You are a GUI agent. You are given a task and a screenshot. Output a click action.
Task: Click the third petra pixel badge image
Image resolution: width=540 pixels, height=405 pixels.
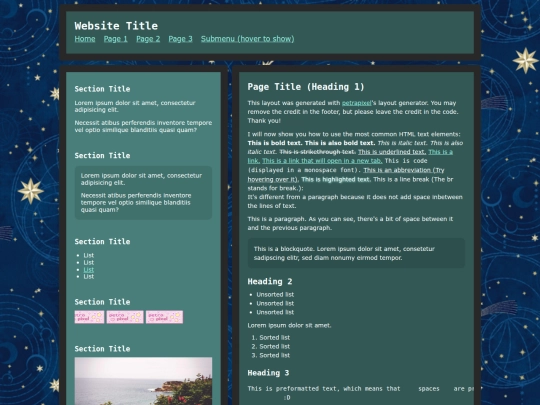click(x=164, y=317)
